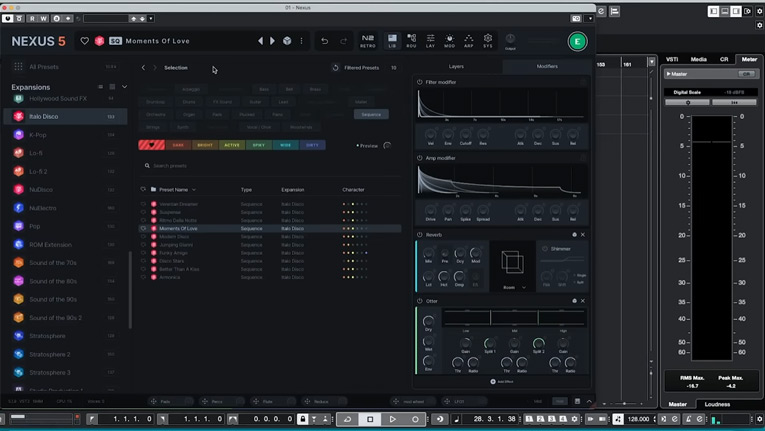This screenshot has height=431, width=765.
Task: Toggle Filter modifier power button
Action: coord(420,82)
